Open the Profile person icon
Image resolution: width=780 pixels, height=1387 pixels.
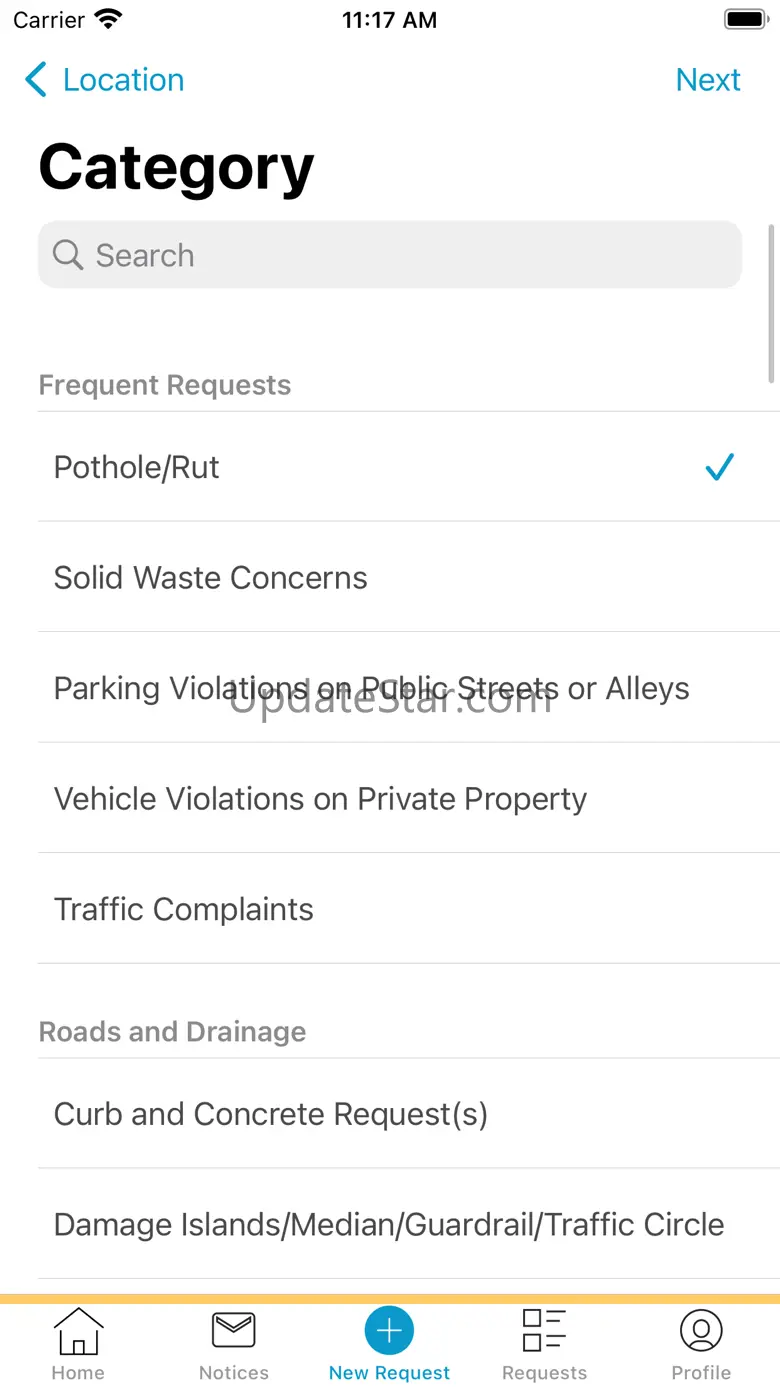coord(701,1331)
